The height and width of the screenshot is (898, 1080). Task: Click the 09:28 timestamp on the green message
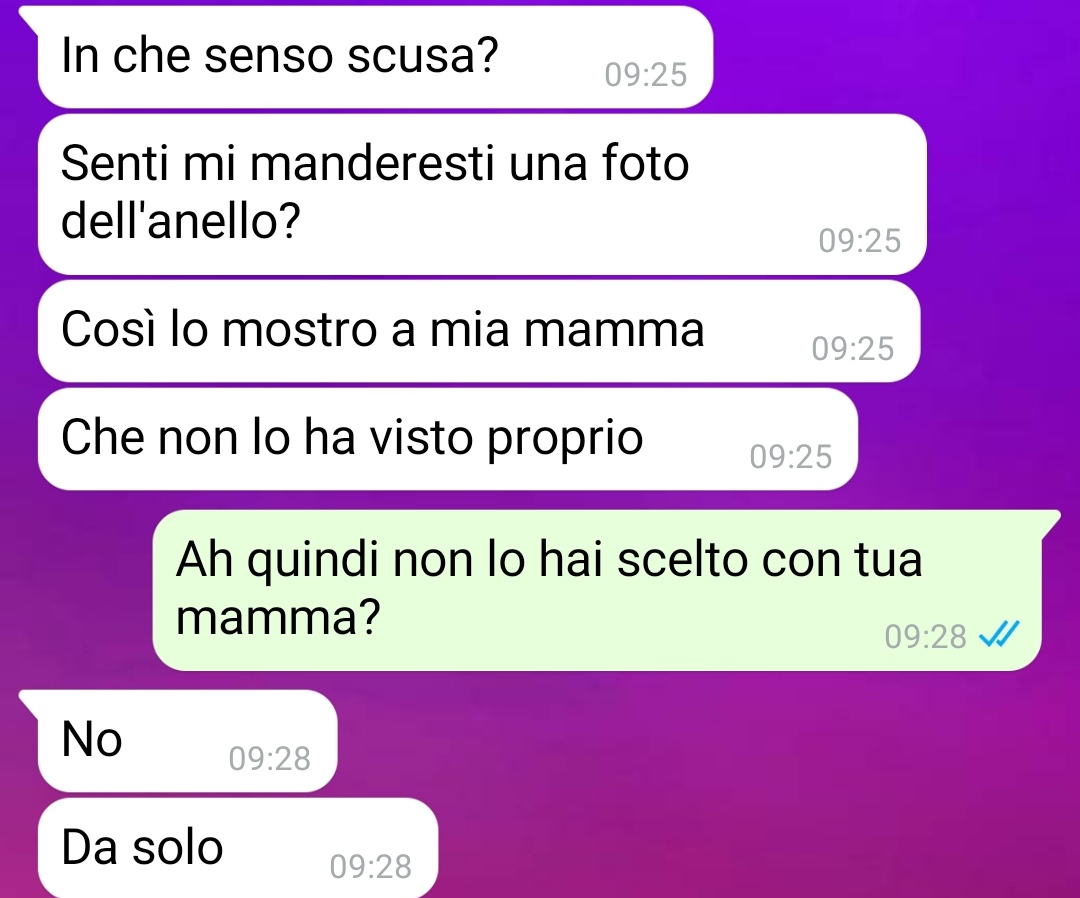925,636
